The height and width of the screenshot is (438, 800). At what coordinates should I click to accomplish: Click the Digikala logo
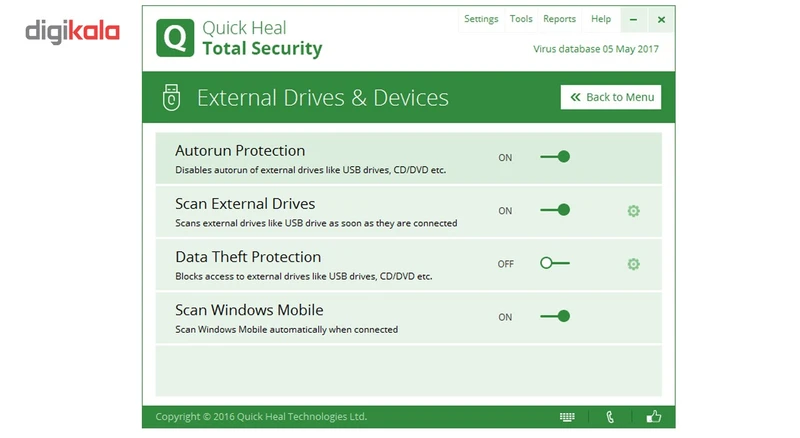click(x=72, y=32)
